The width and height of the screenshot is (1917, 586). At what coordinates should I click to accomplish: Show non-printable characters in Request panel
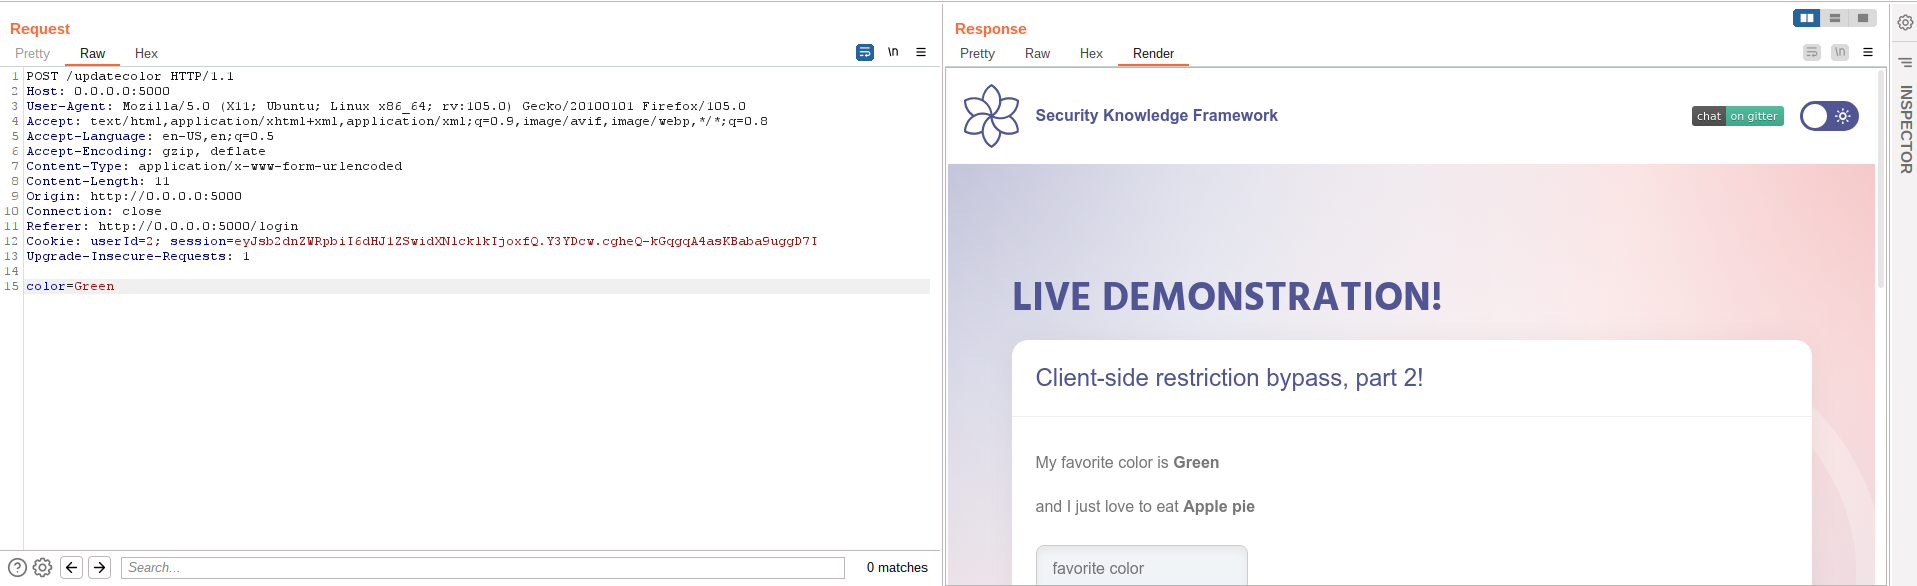893,52
